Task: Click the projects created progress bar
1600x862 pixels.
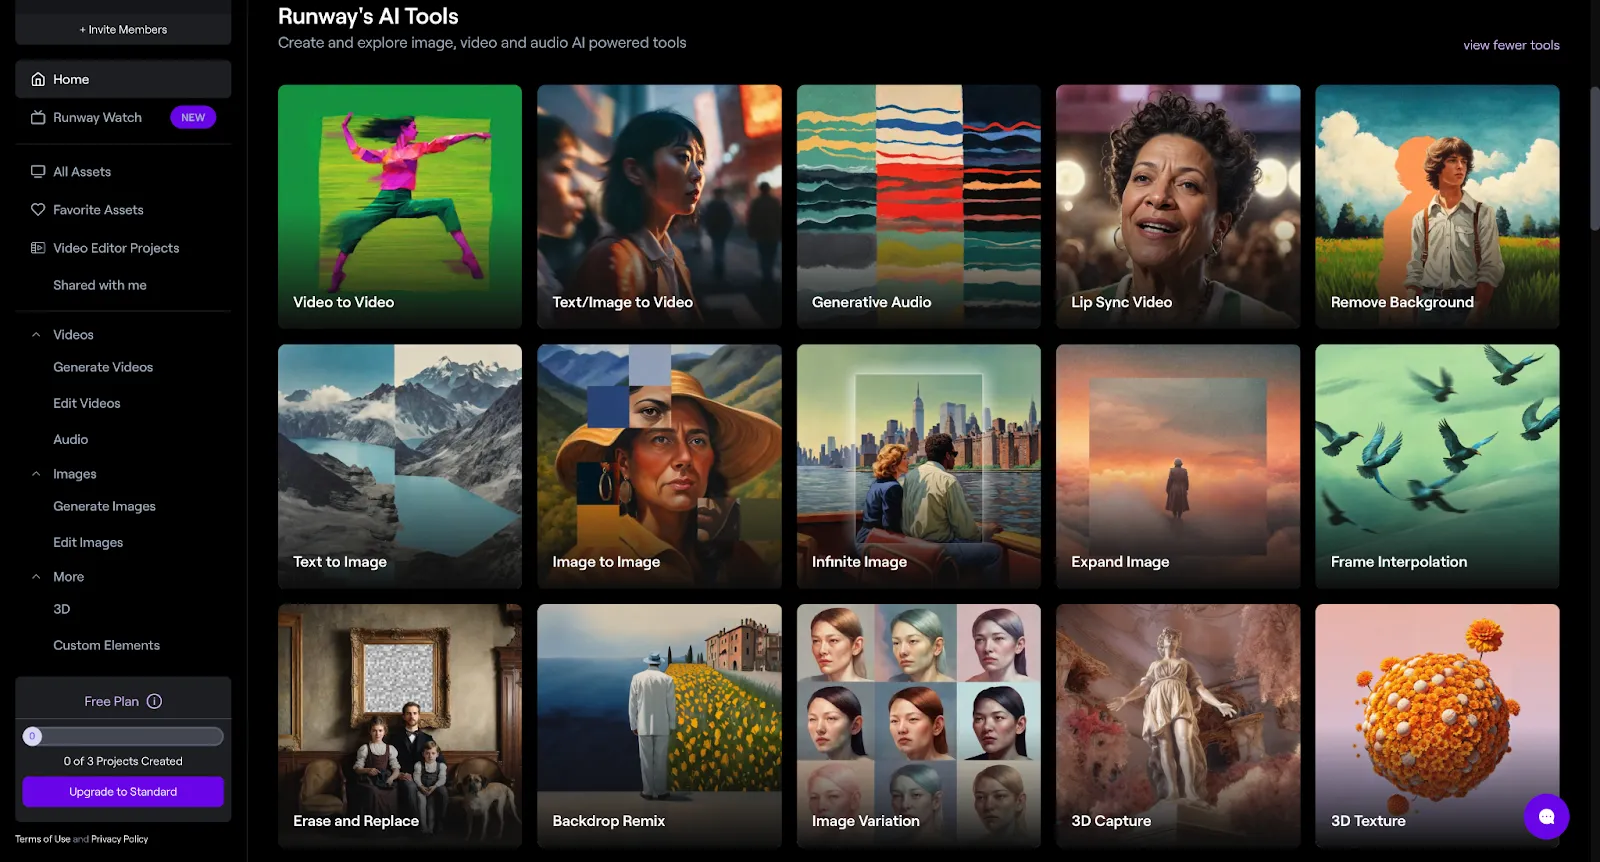Action: click(123, 736)
